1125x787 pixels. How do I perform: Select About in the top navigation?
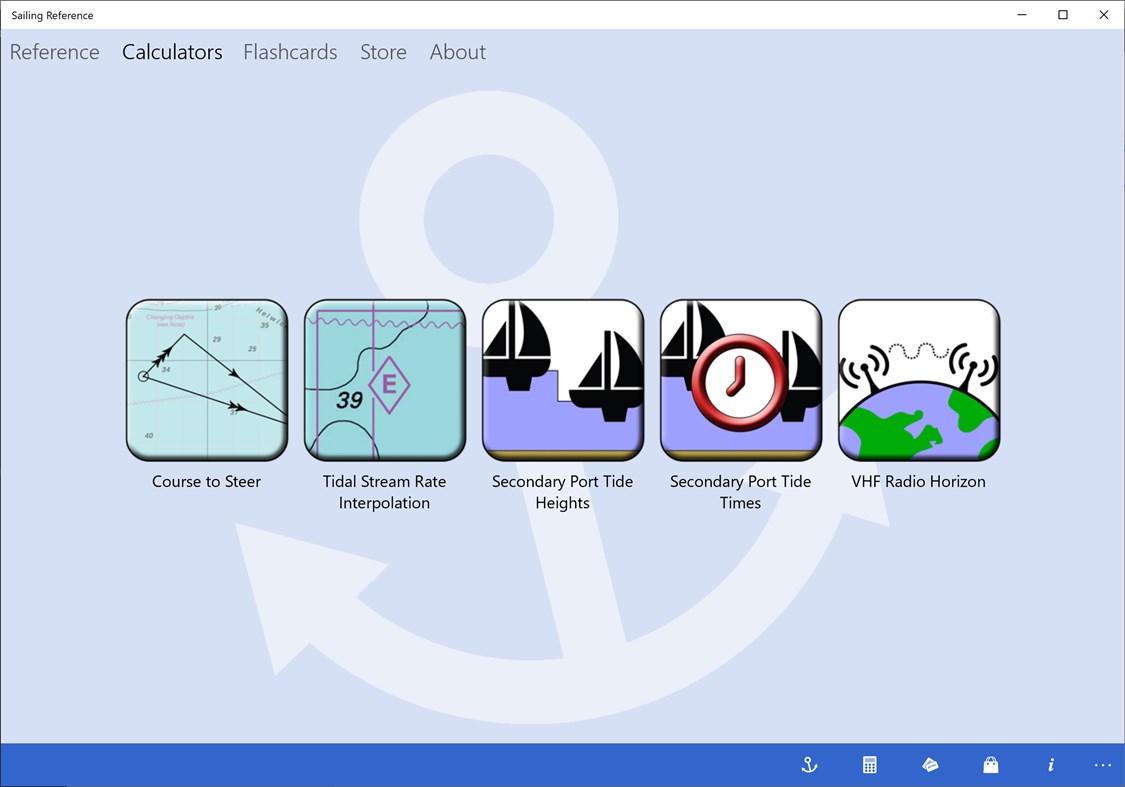coord(457,52)
